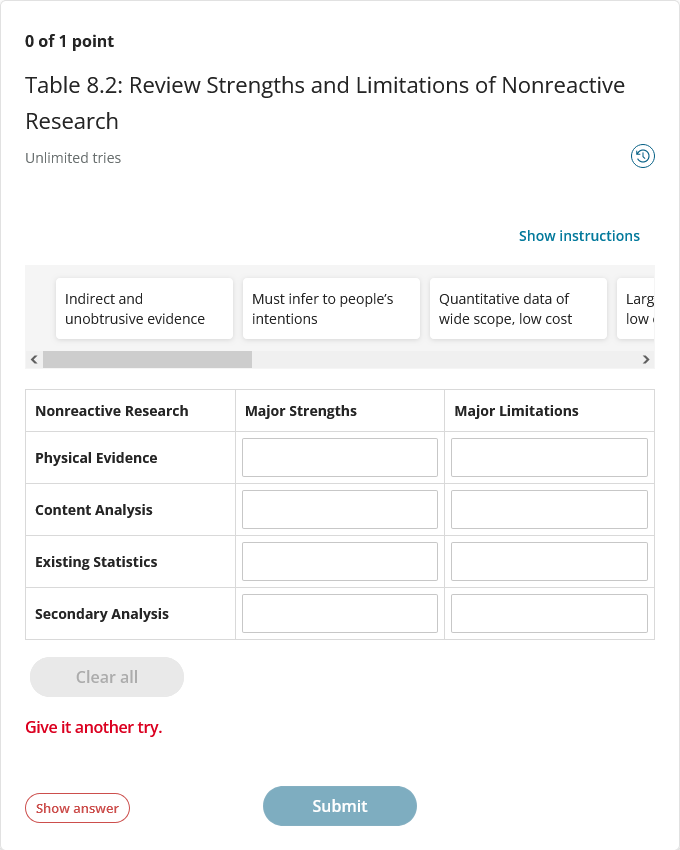Click the left scroll arrow on the answer bank
The width and height of the screenshot is (680, 850).
(x=33, y=359)
